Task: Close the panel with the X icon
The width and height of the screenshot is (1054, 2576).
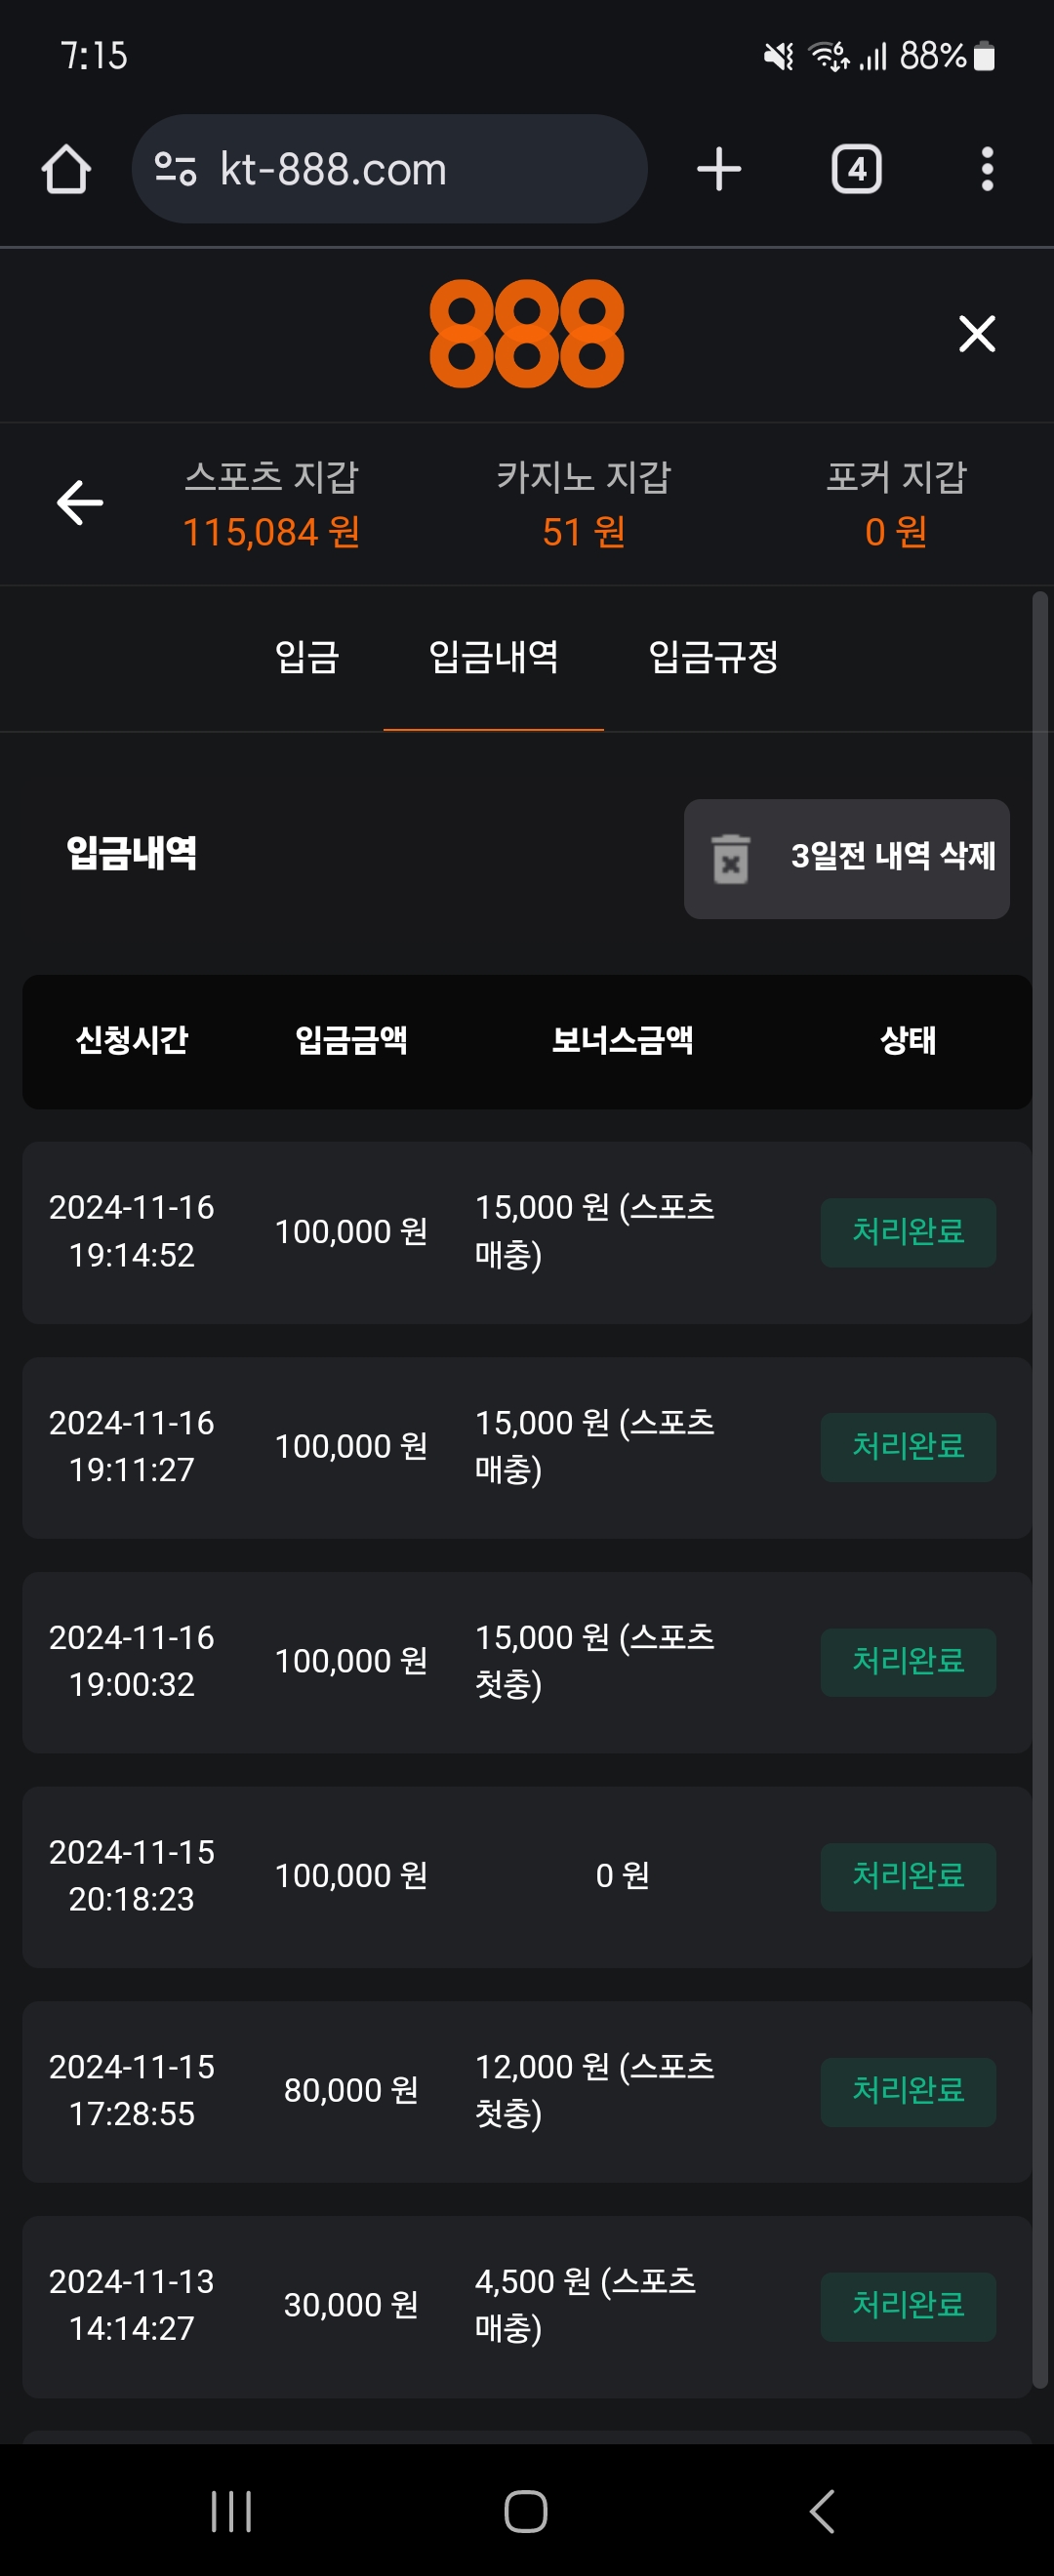Action: [x=976, y=333]
